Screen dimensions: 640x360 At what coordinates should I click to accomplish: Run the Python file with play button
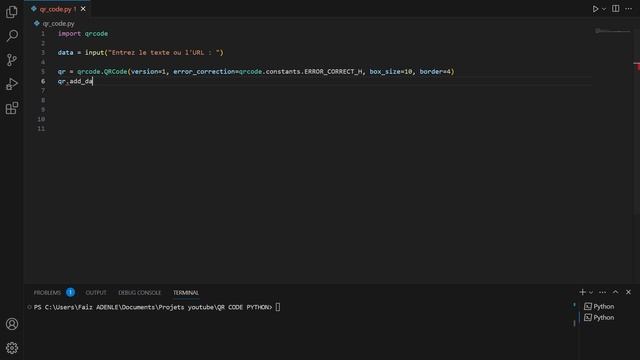[595, 9]
